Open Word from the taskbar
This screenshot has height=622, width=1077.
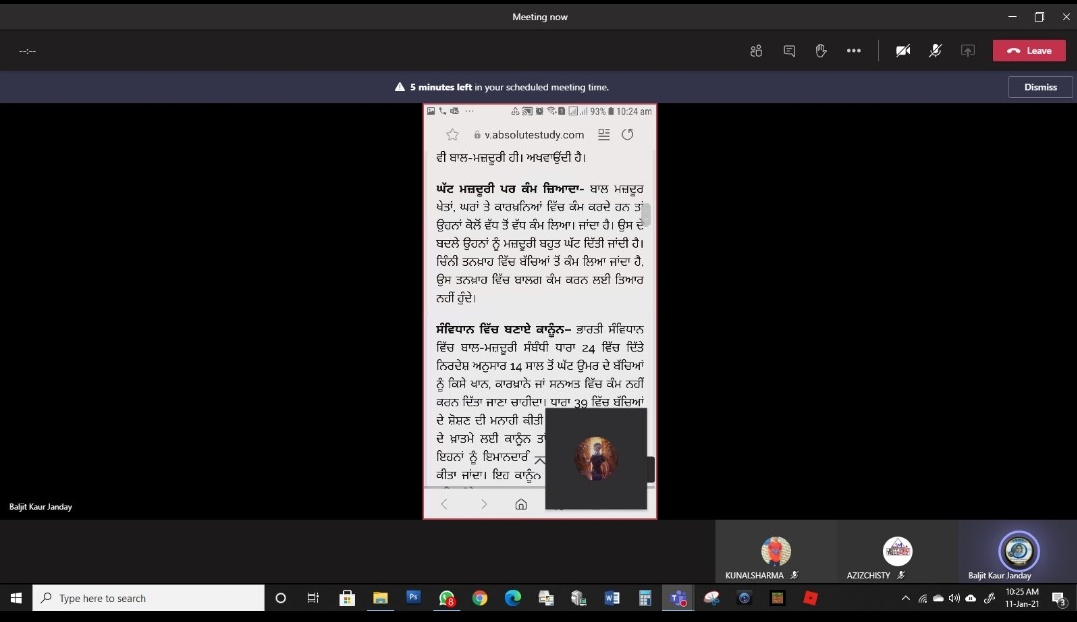point(611,598)
